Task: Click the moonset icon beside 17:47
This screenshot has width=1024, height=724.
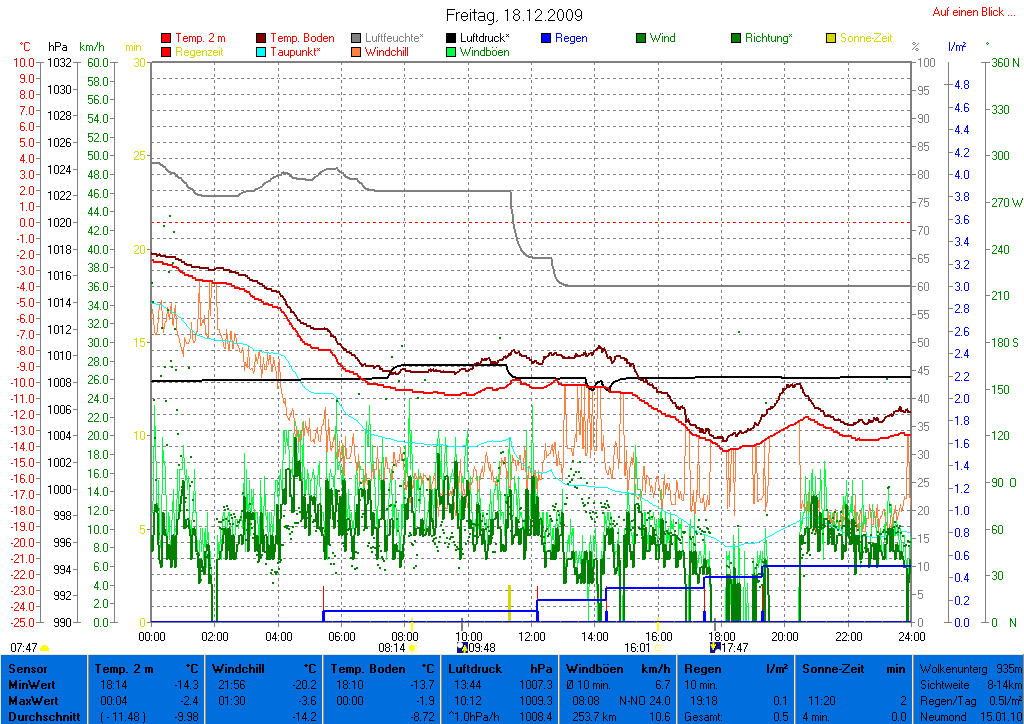Action: tap(715, 648)
